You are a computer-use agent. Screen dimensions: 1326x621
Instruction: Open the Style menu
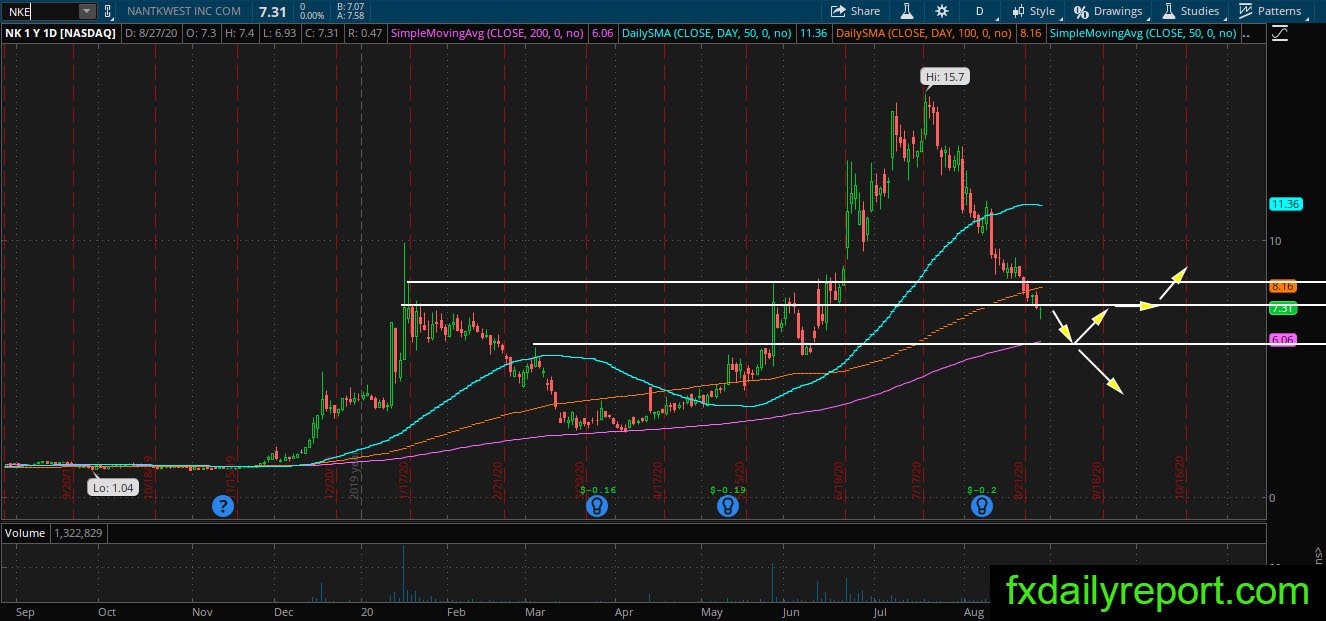1033,11
